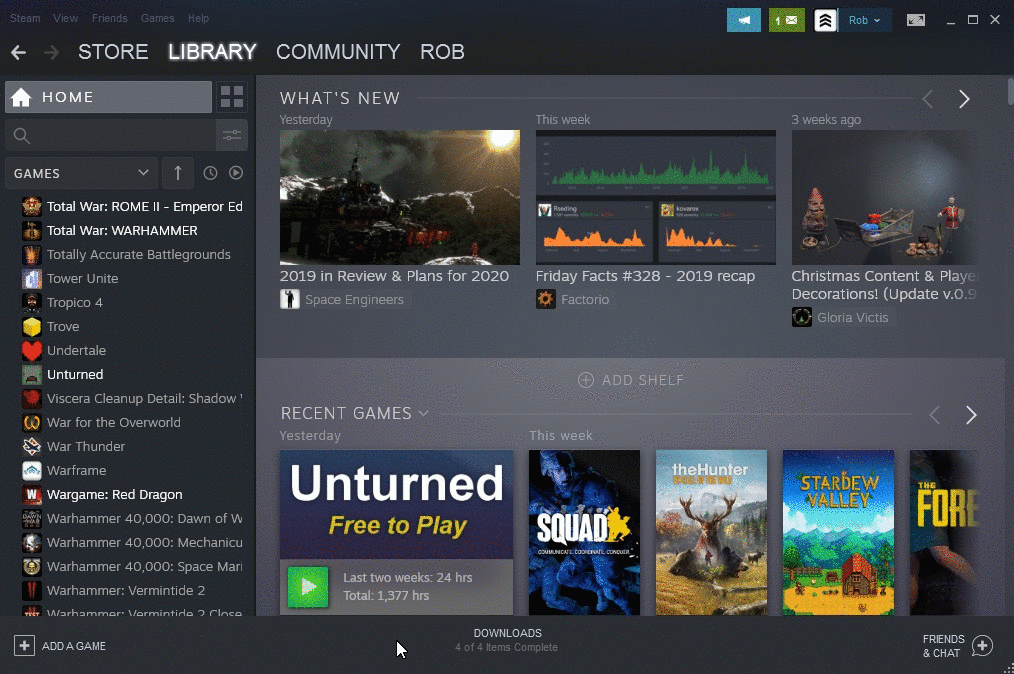This screenshot has width=1014, height=674.
Task: Click the Tropico 4 list icon
Action: tap(32, 303)
